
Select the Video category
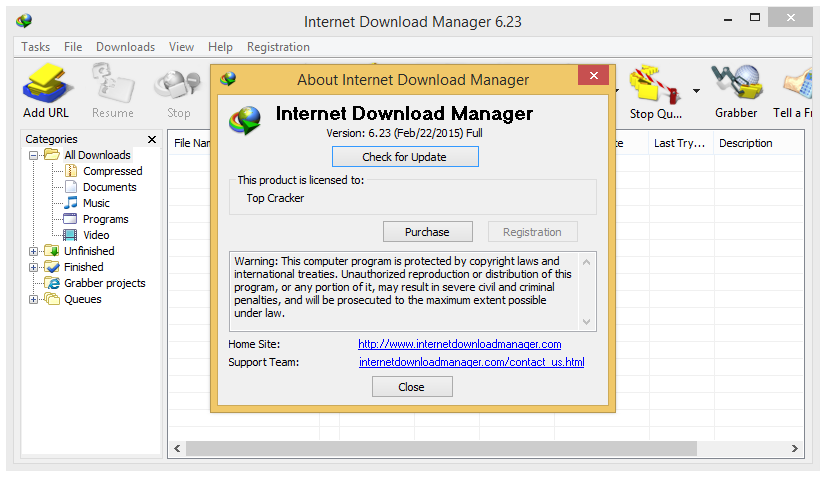coord(96,235)
